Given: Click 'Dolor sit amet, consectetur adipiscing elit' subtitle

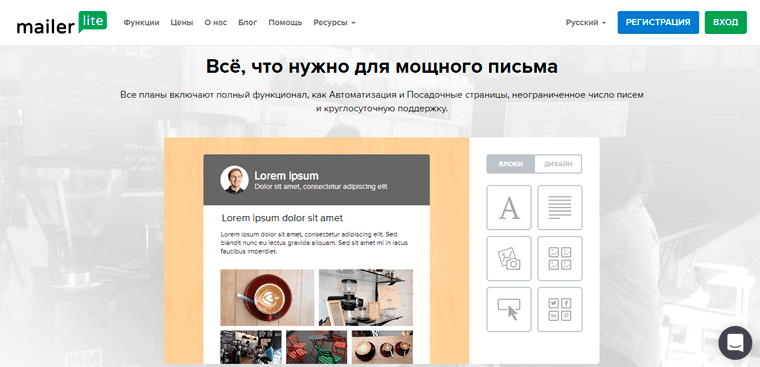Looking at the screenshot, I should (x=321, y=187).
